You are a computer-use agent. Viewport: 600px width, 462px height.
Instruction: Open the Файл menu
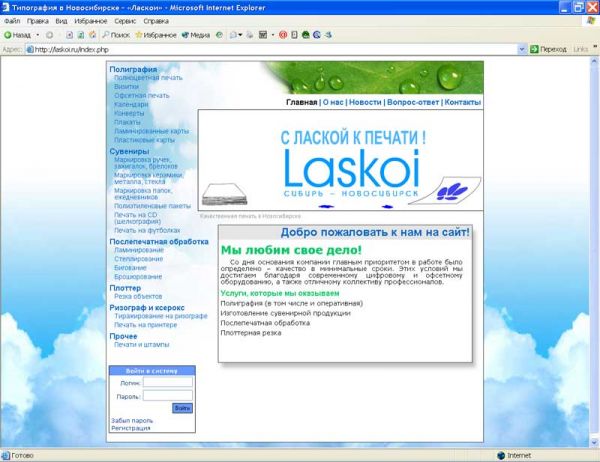click(12, 21)
